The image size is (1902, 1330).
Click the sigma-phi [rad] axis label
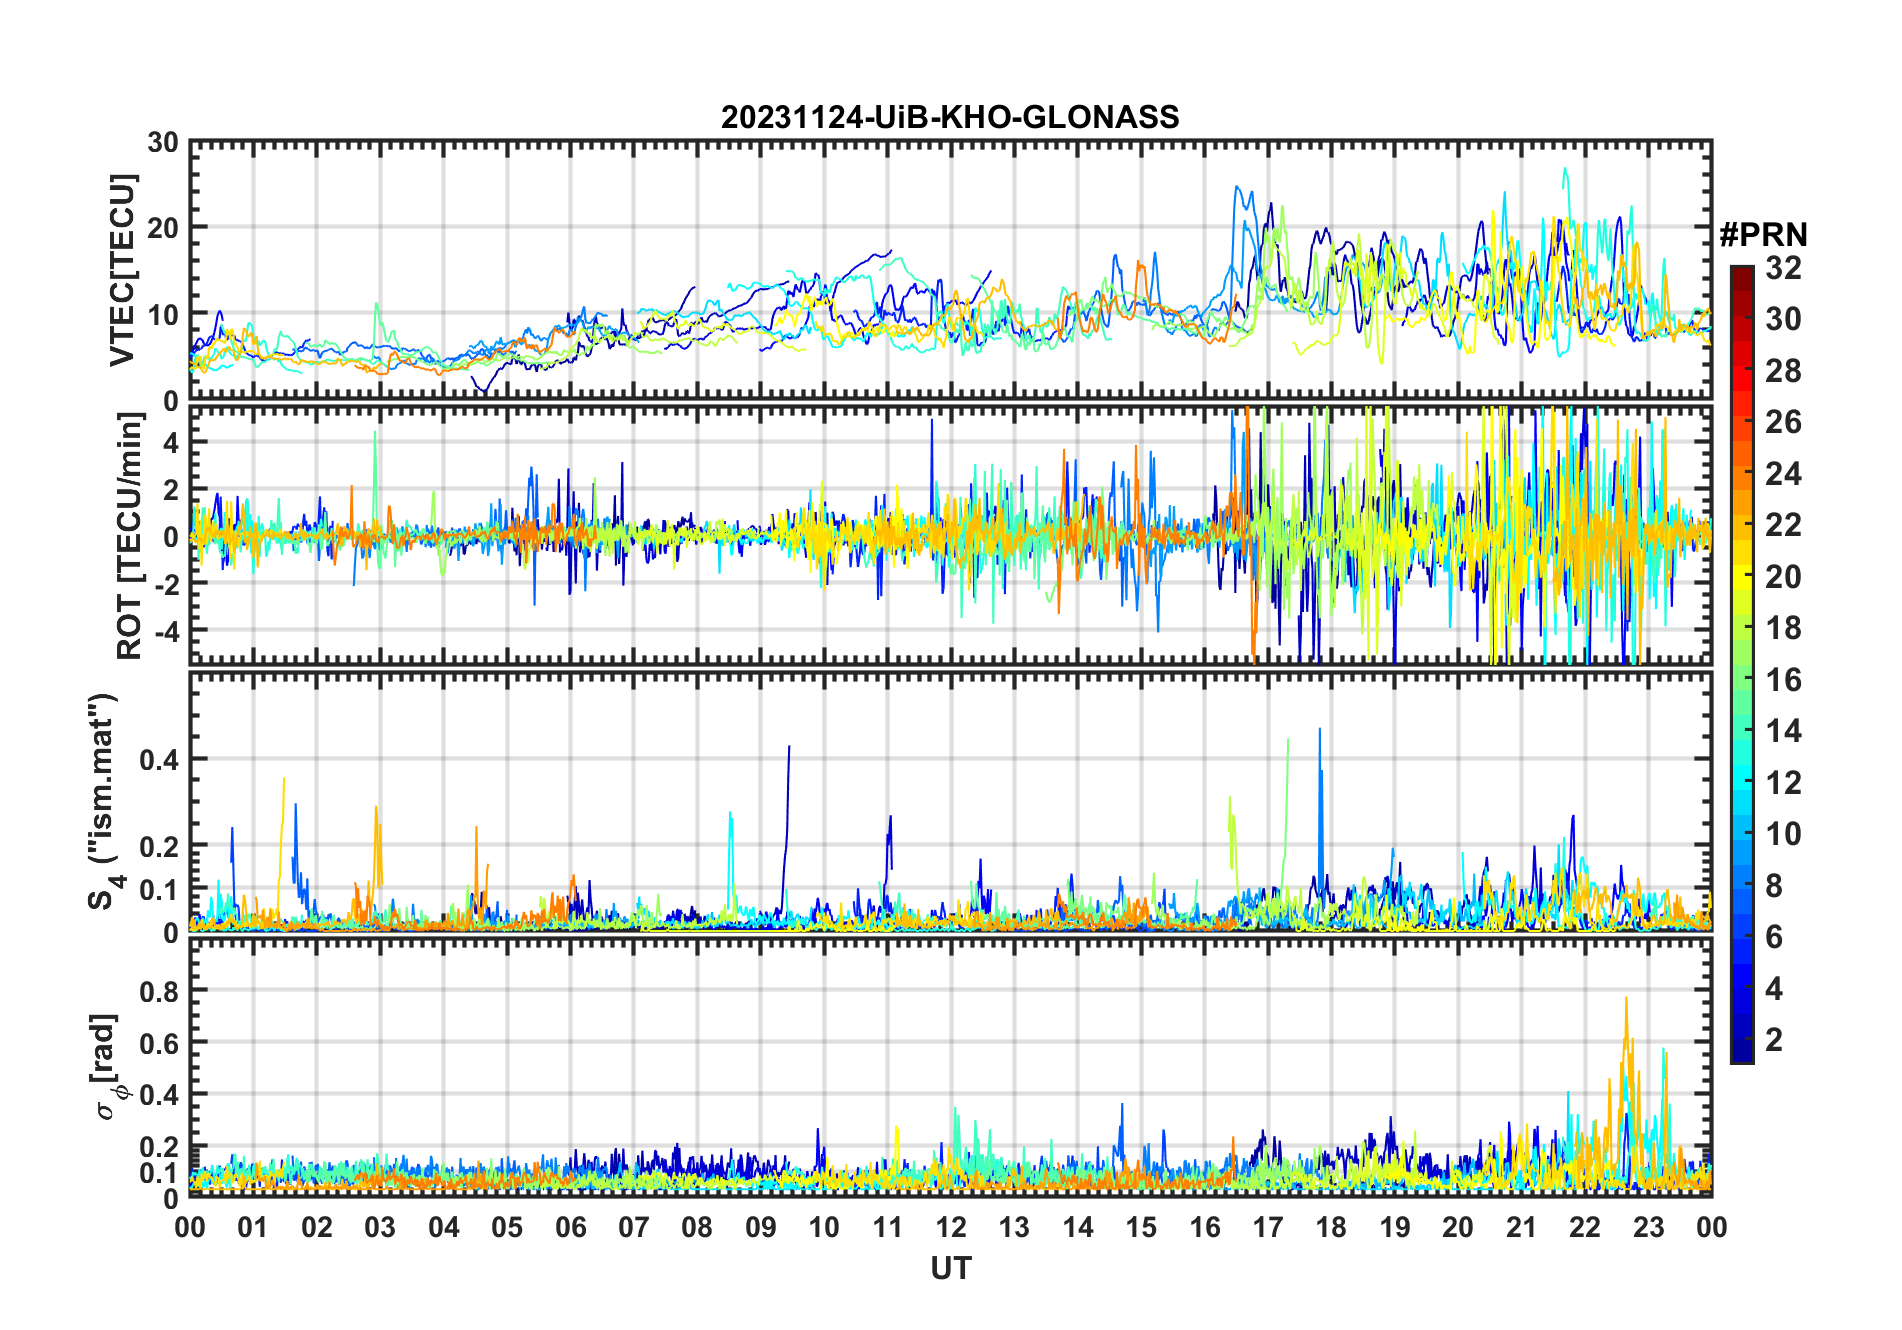point(106,1067)
